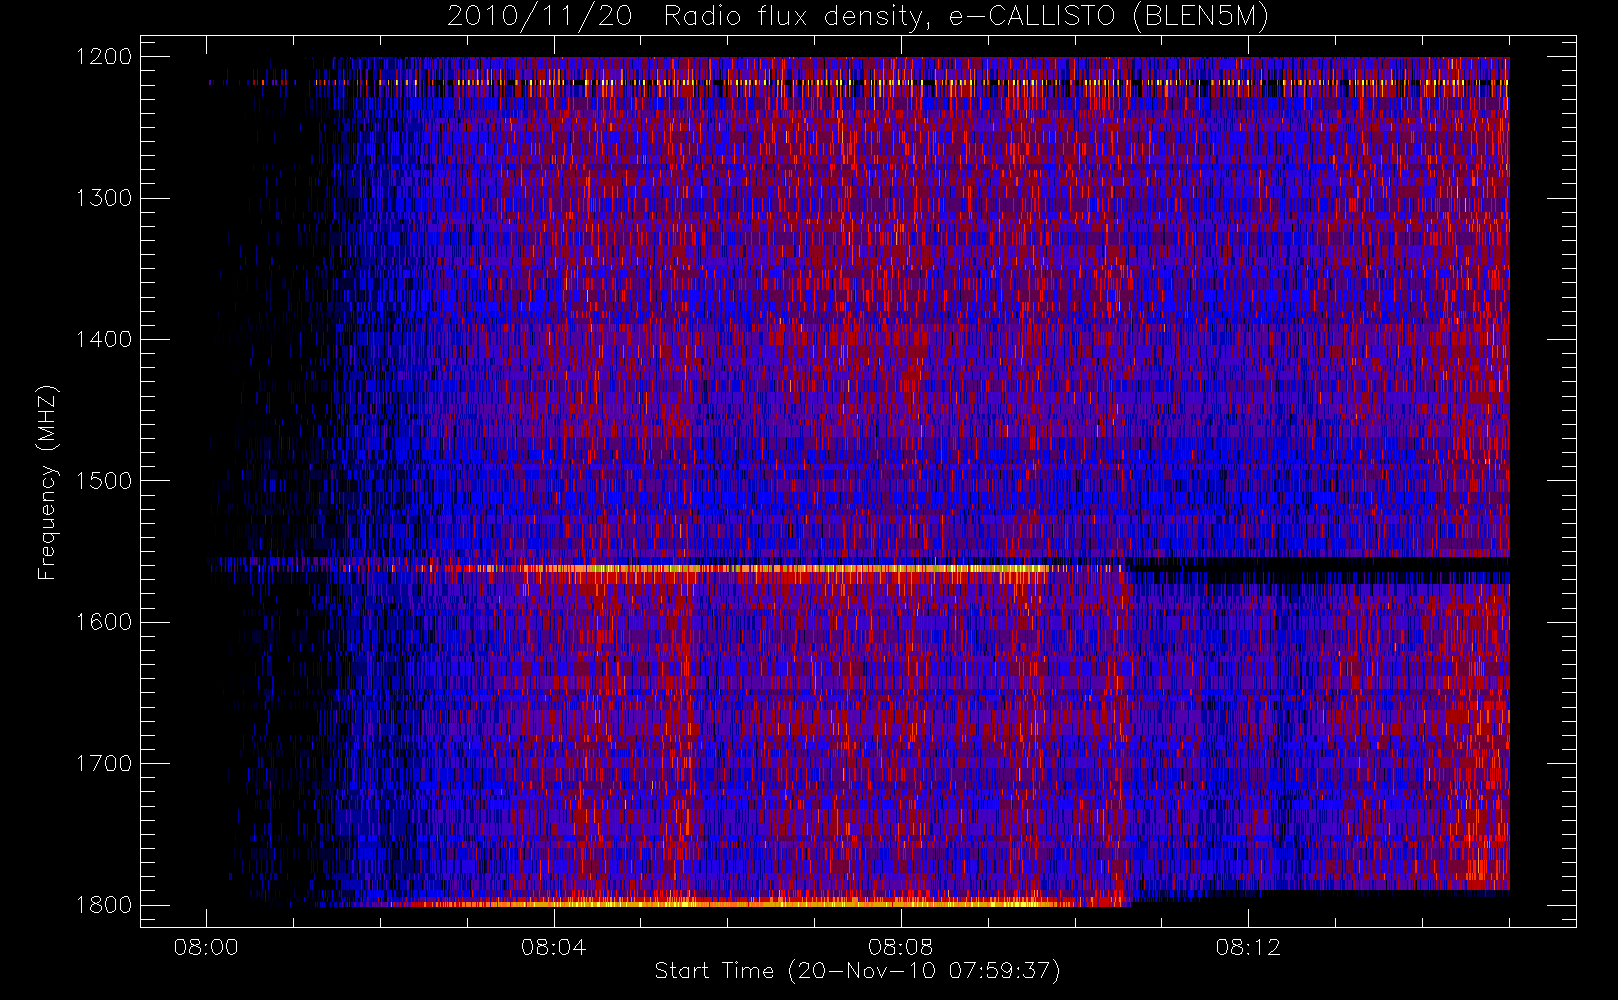The width and height of the screenshot is (1618, 1000).
Task: Click the 1600 frequency tick label
Action: (x=103, y=622)
